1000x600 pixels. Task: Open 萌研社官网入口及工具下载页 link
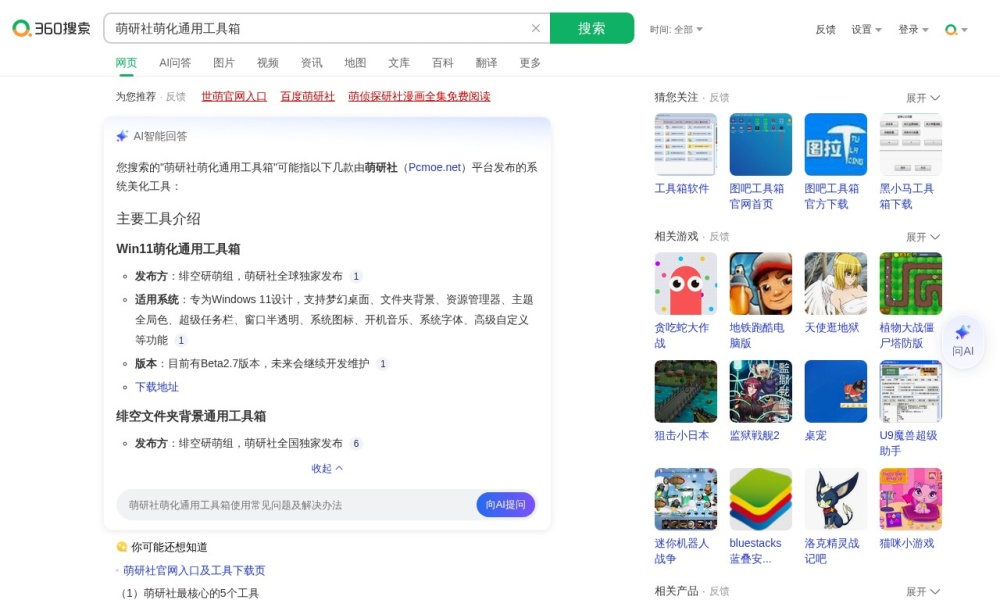coord(194,570)
